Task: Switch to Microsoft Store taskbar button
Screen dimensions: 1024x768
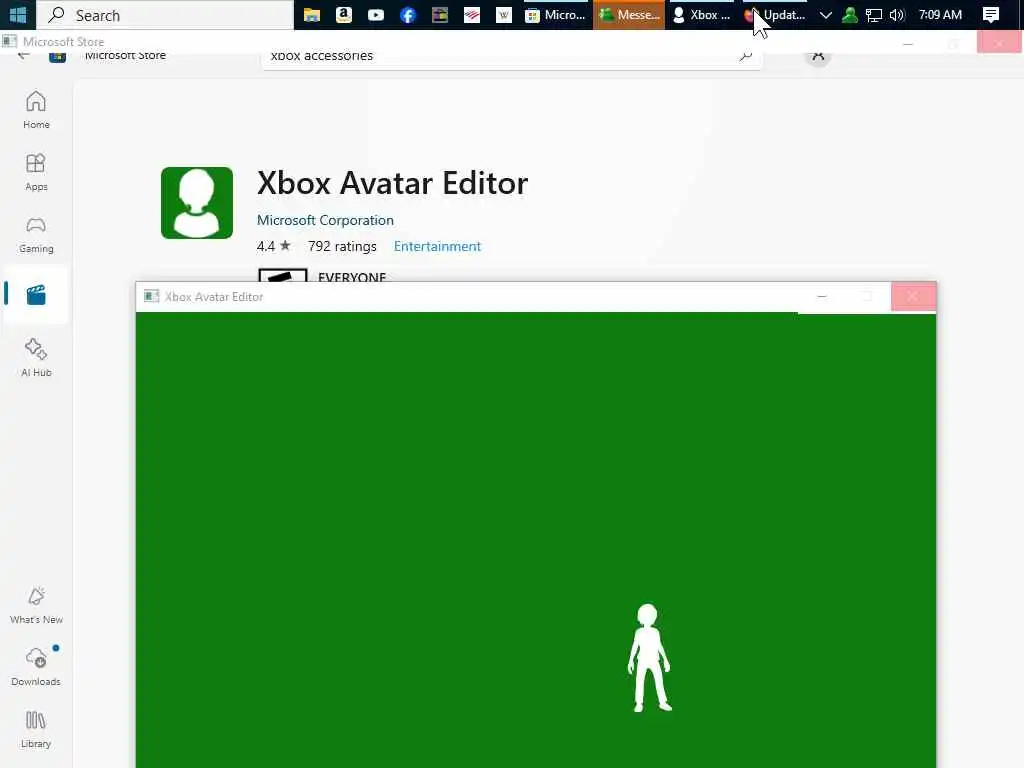Action: coord(556,15)
